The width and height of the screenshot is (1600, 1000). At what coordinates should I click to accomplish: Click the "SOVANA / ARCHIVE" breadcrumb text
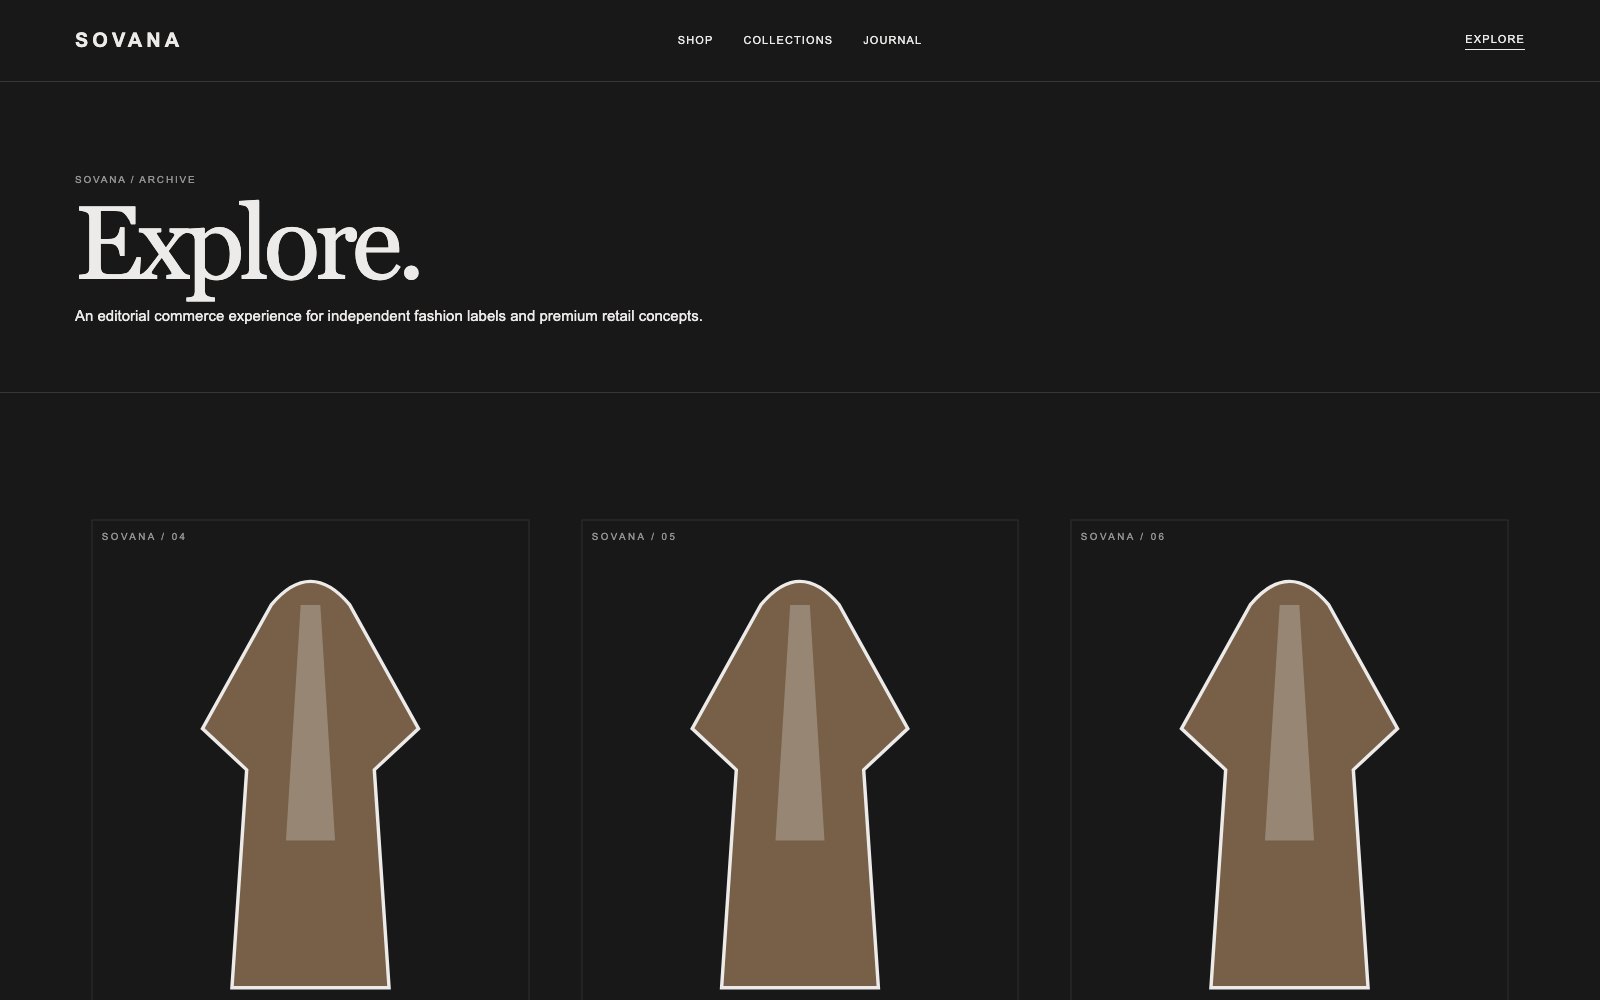135,180
